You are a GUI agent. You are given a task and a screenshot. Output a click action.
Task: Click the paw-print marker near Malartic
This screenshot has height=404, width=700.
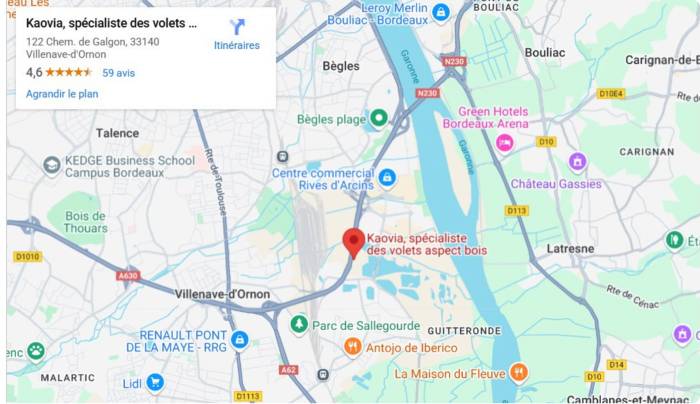(35, 352)
